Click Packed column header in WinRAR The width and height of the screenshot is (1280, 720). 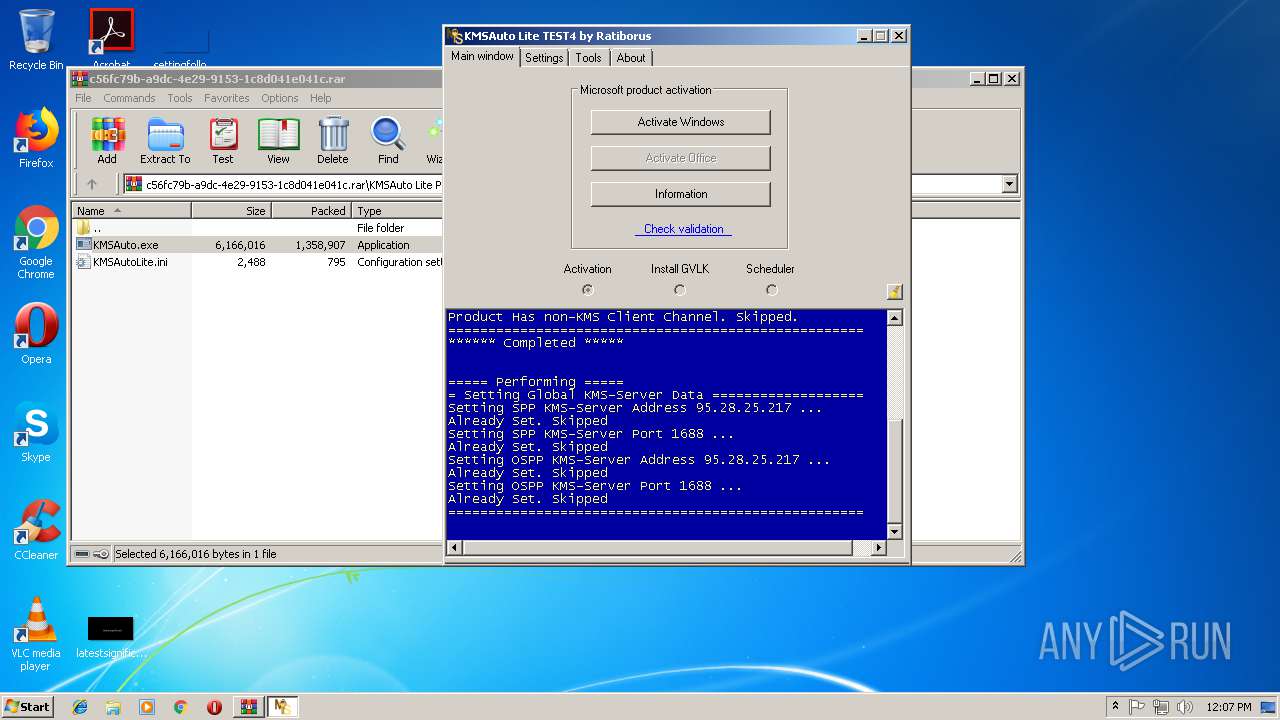pos(311,211)
